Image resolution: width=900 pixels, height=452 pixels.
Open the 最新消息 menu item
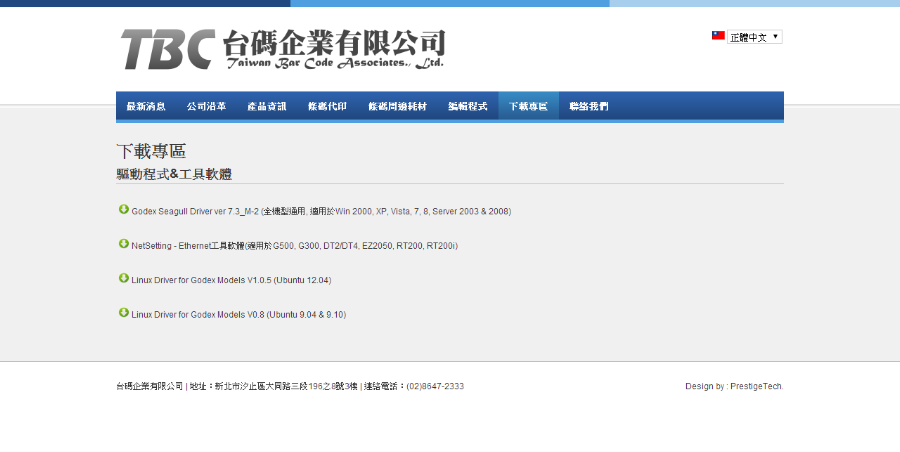click(x=146, y=106)
